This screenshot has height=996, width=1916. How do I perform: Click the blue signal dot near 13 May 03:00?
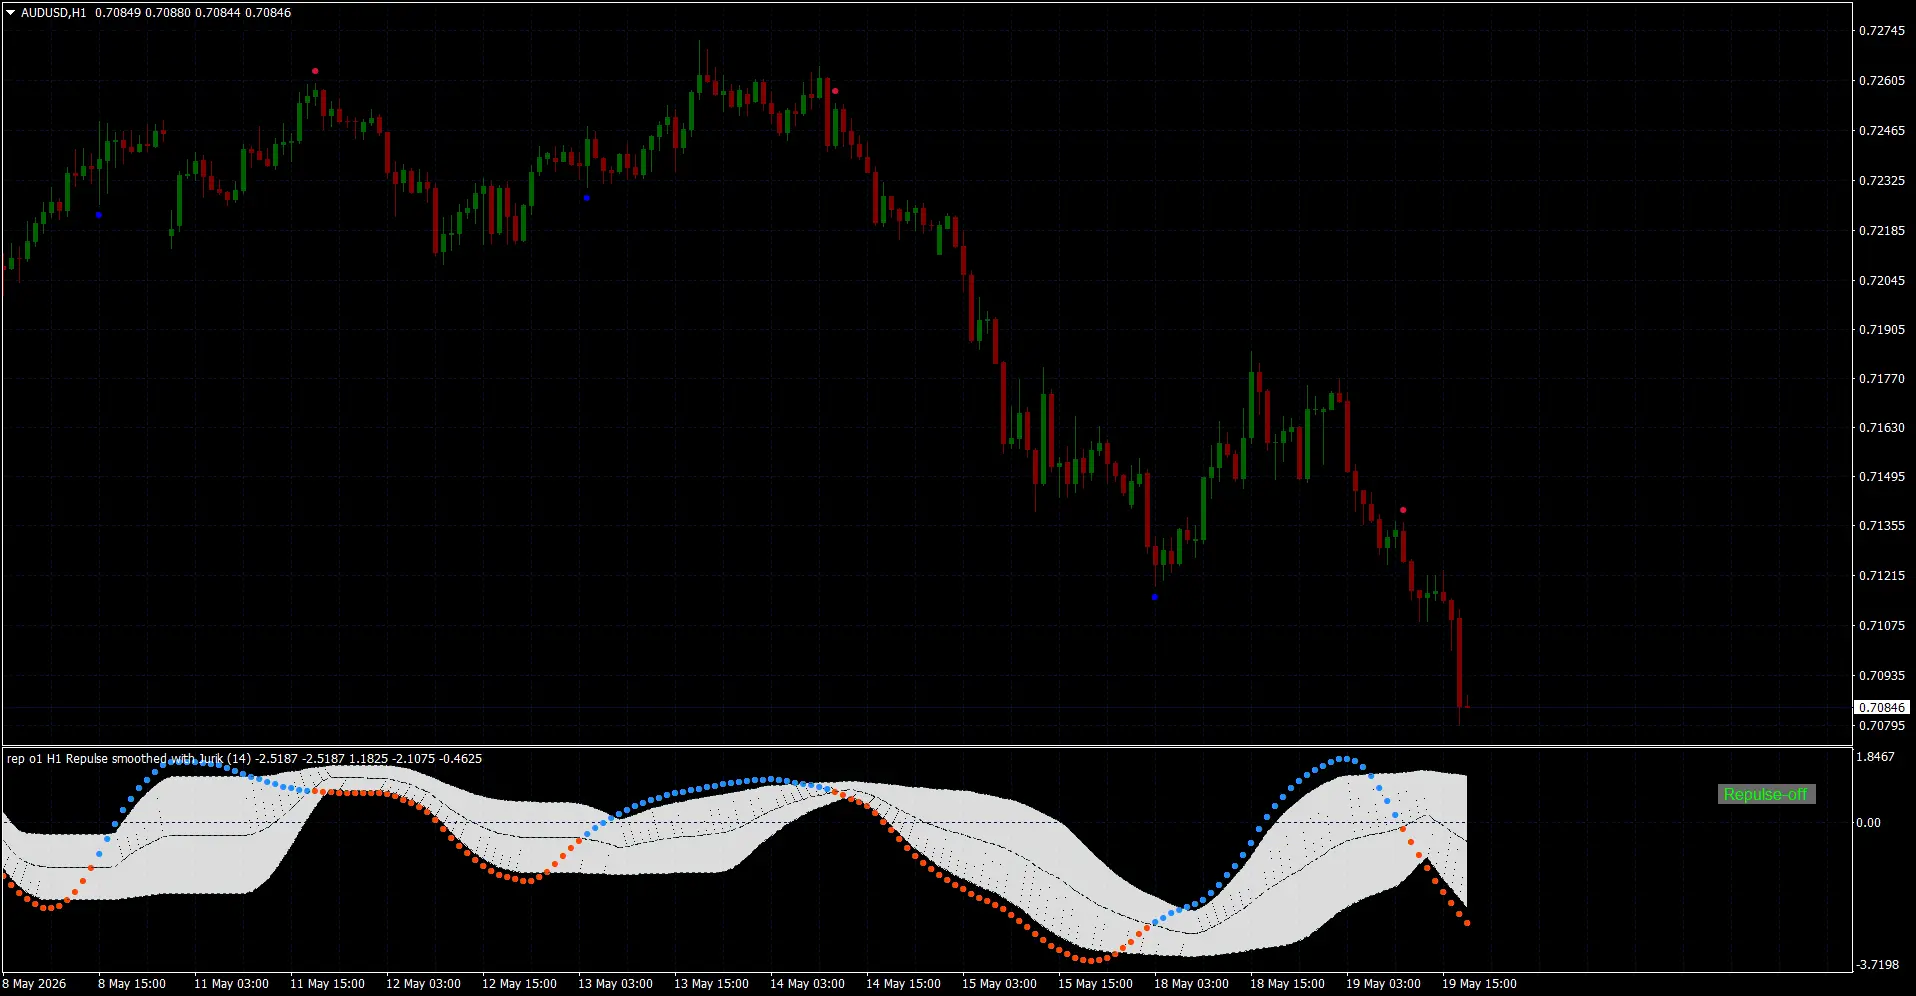pyautogui.click(x=586, y=198)
